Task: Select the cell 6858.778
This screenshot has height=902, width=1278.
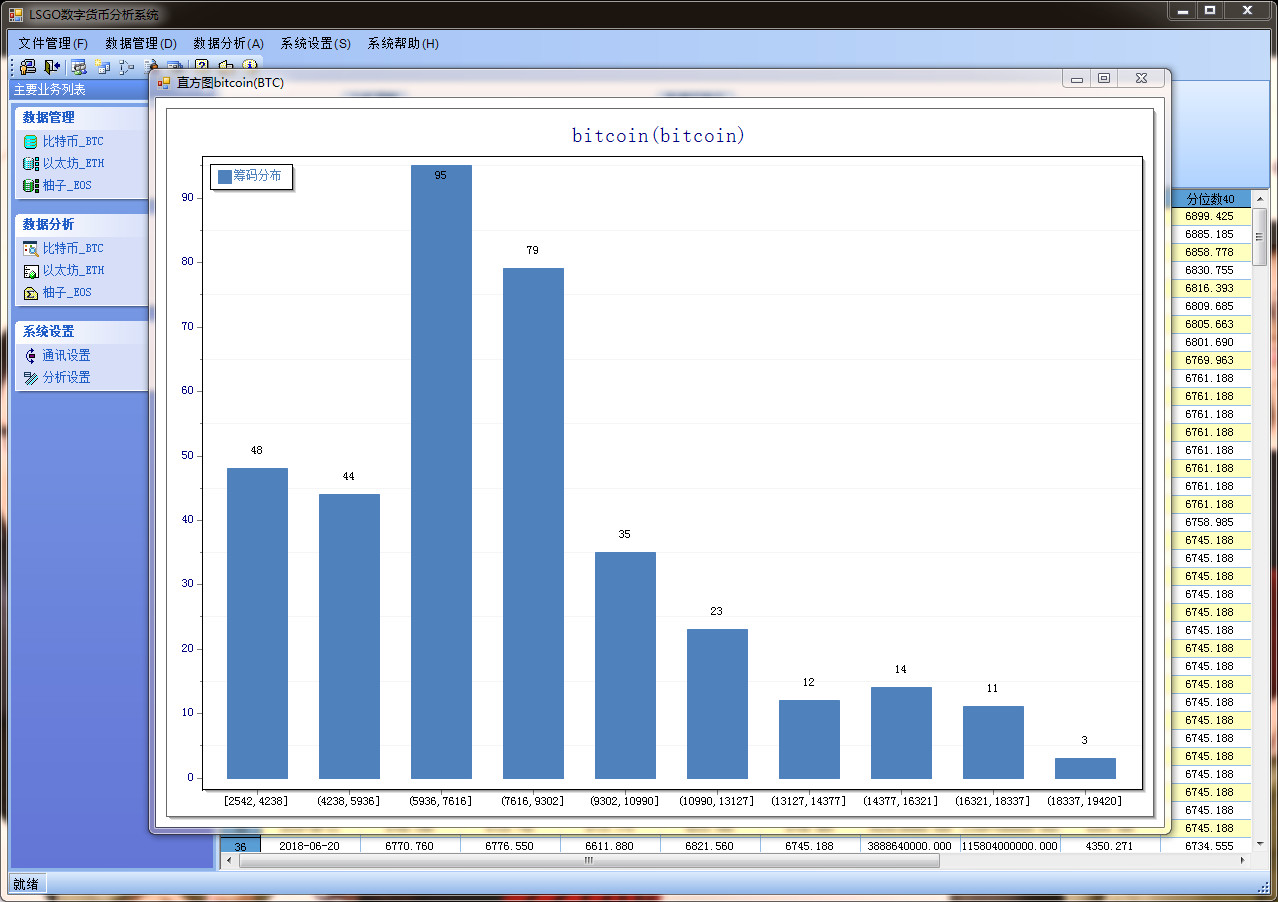Action: tap(1210, 252)
